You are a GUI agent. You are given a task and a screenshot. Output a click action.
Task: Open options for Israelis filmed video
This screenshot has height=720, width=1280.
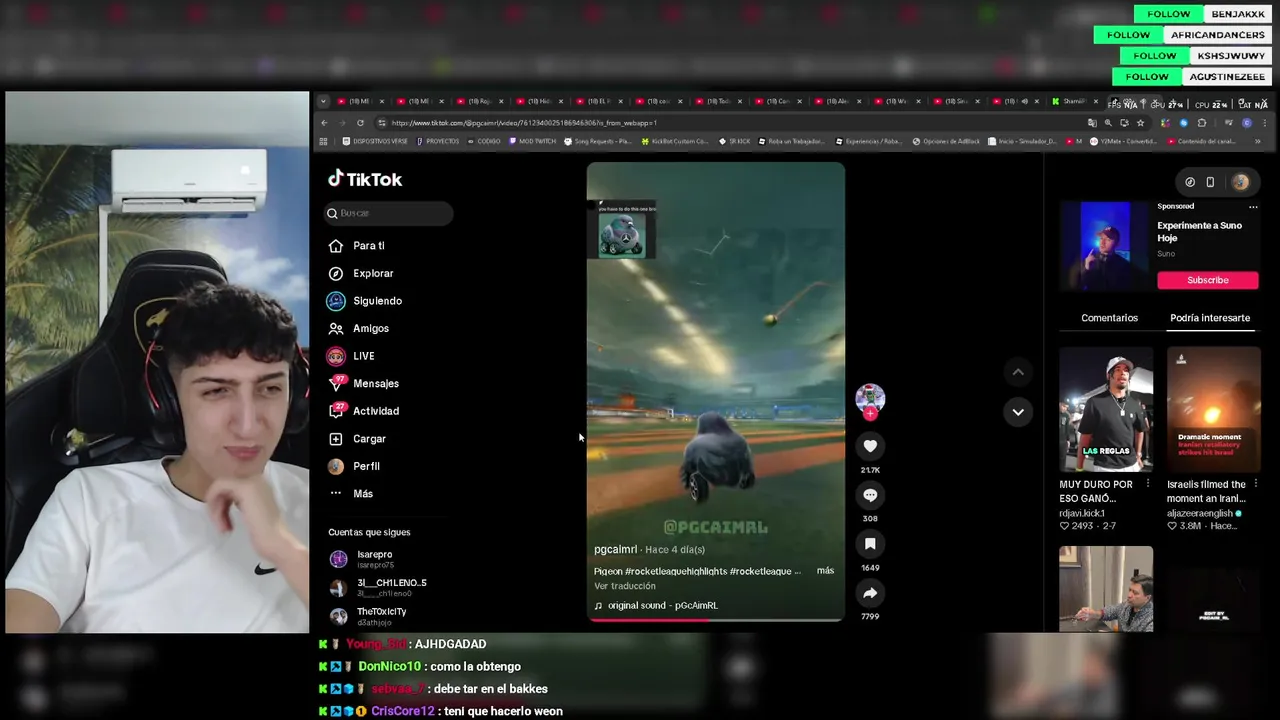pyautogui.click(x=1256, y=484)
